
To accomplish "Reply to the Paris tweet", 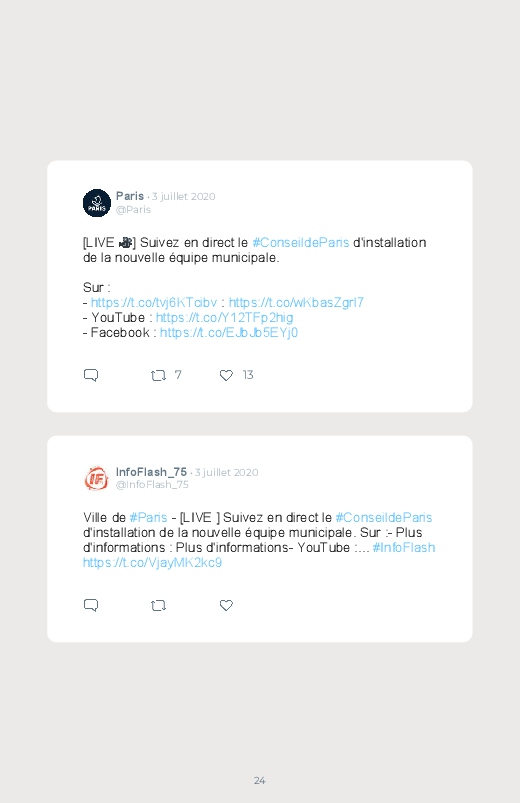I will (91, 375).
